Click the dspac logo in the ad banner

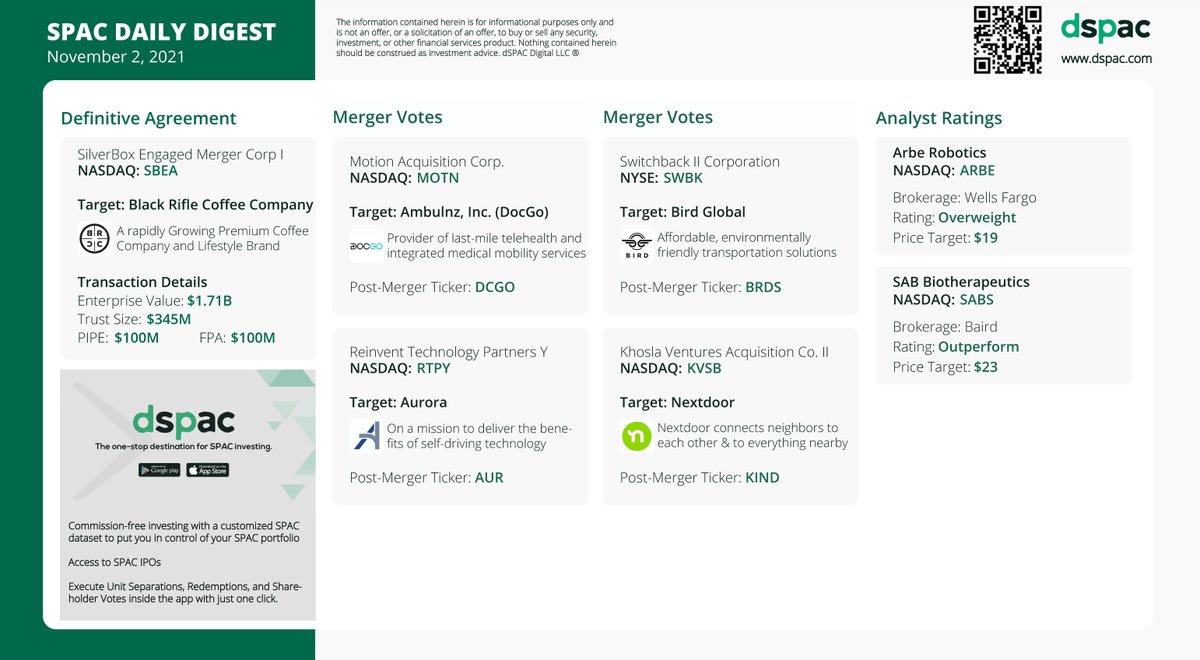(x=184, y=420)
